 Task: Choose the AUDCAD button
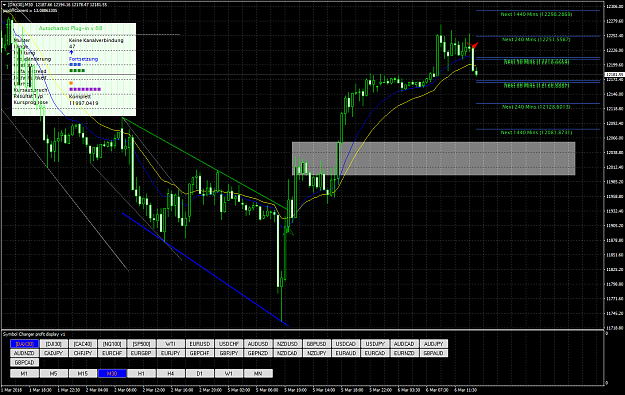point(404,344)
